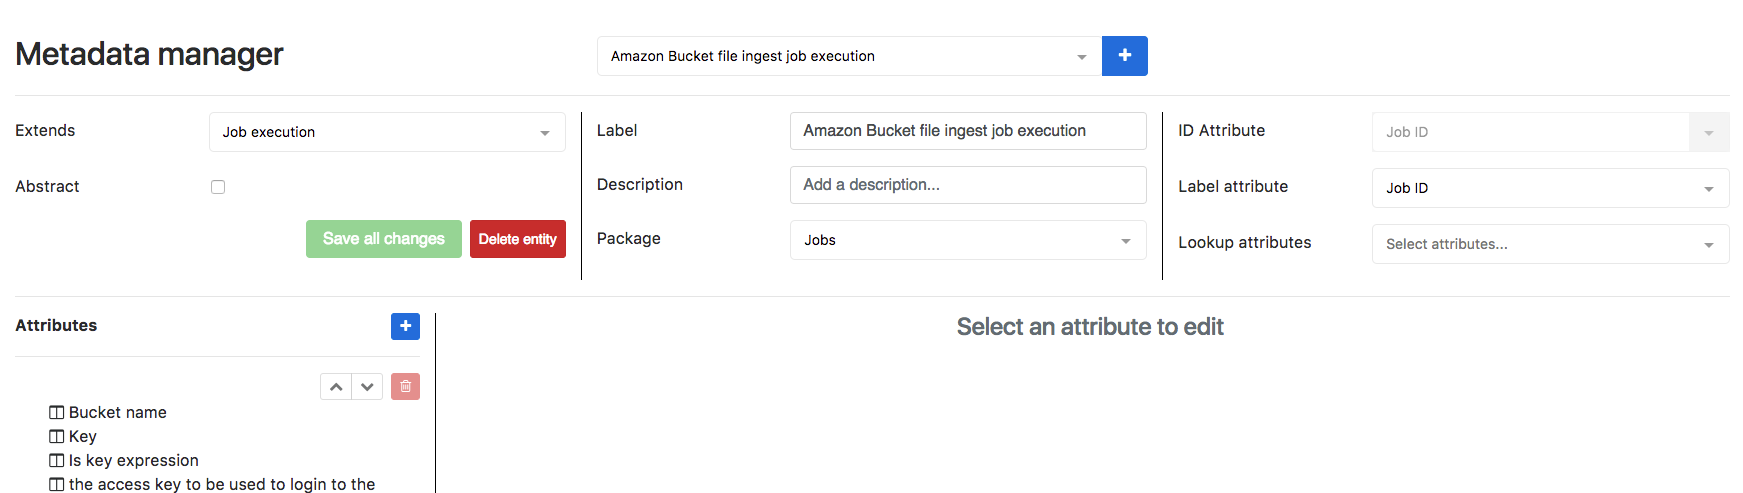Move selected attribute down with arrow
Image resolution: width=1743 pixels, height=493 pixels.
[x=367, y=387]
